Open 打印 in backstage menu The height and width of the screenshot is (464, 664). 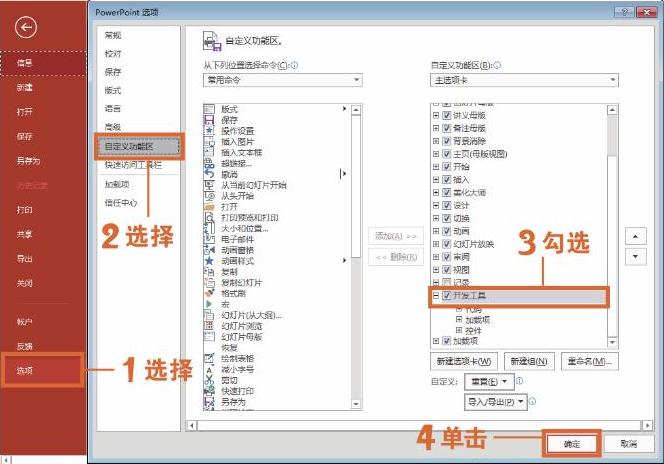coord(25,210)
